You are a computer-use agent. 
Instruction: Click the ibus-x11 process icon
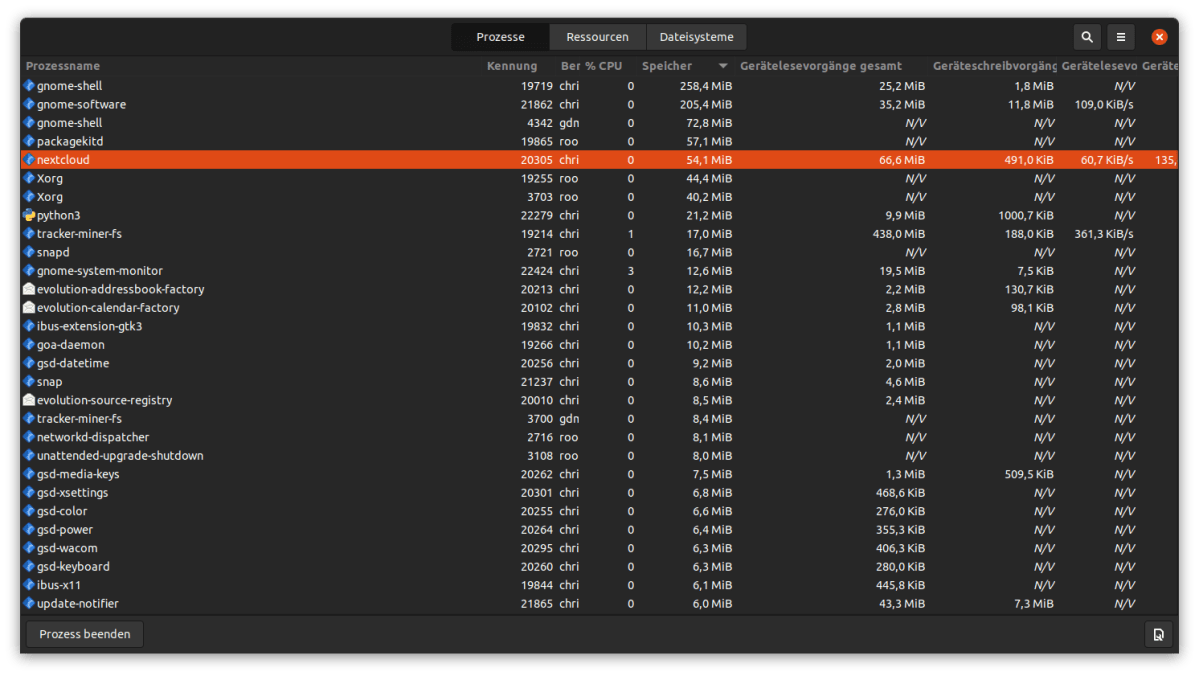click(29, 585)
